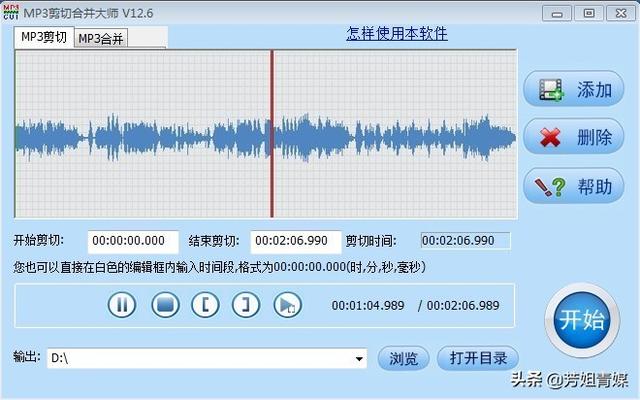Click the red playhead marker on waveform
The image size is (640, 400).
[272, 134]
